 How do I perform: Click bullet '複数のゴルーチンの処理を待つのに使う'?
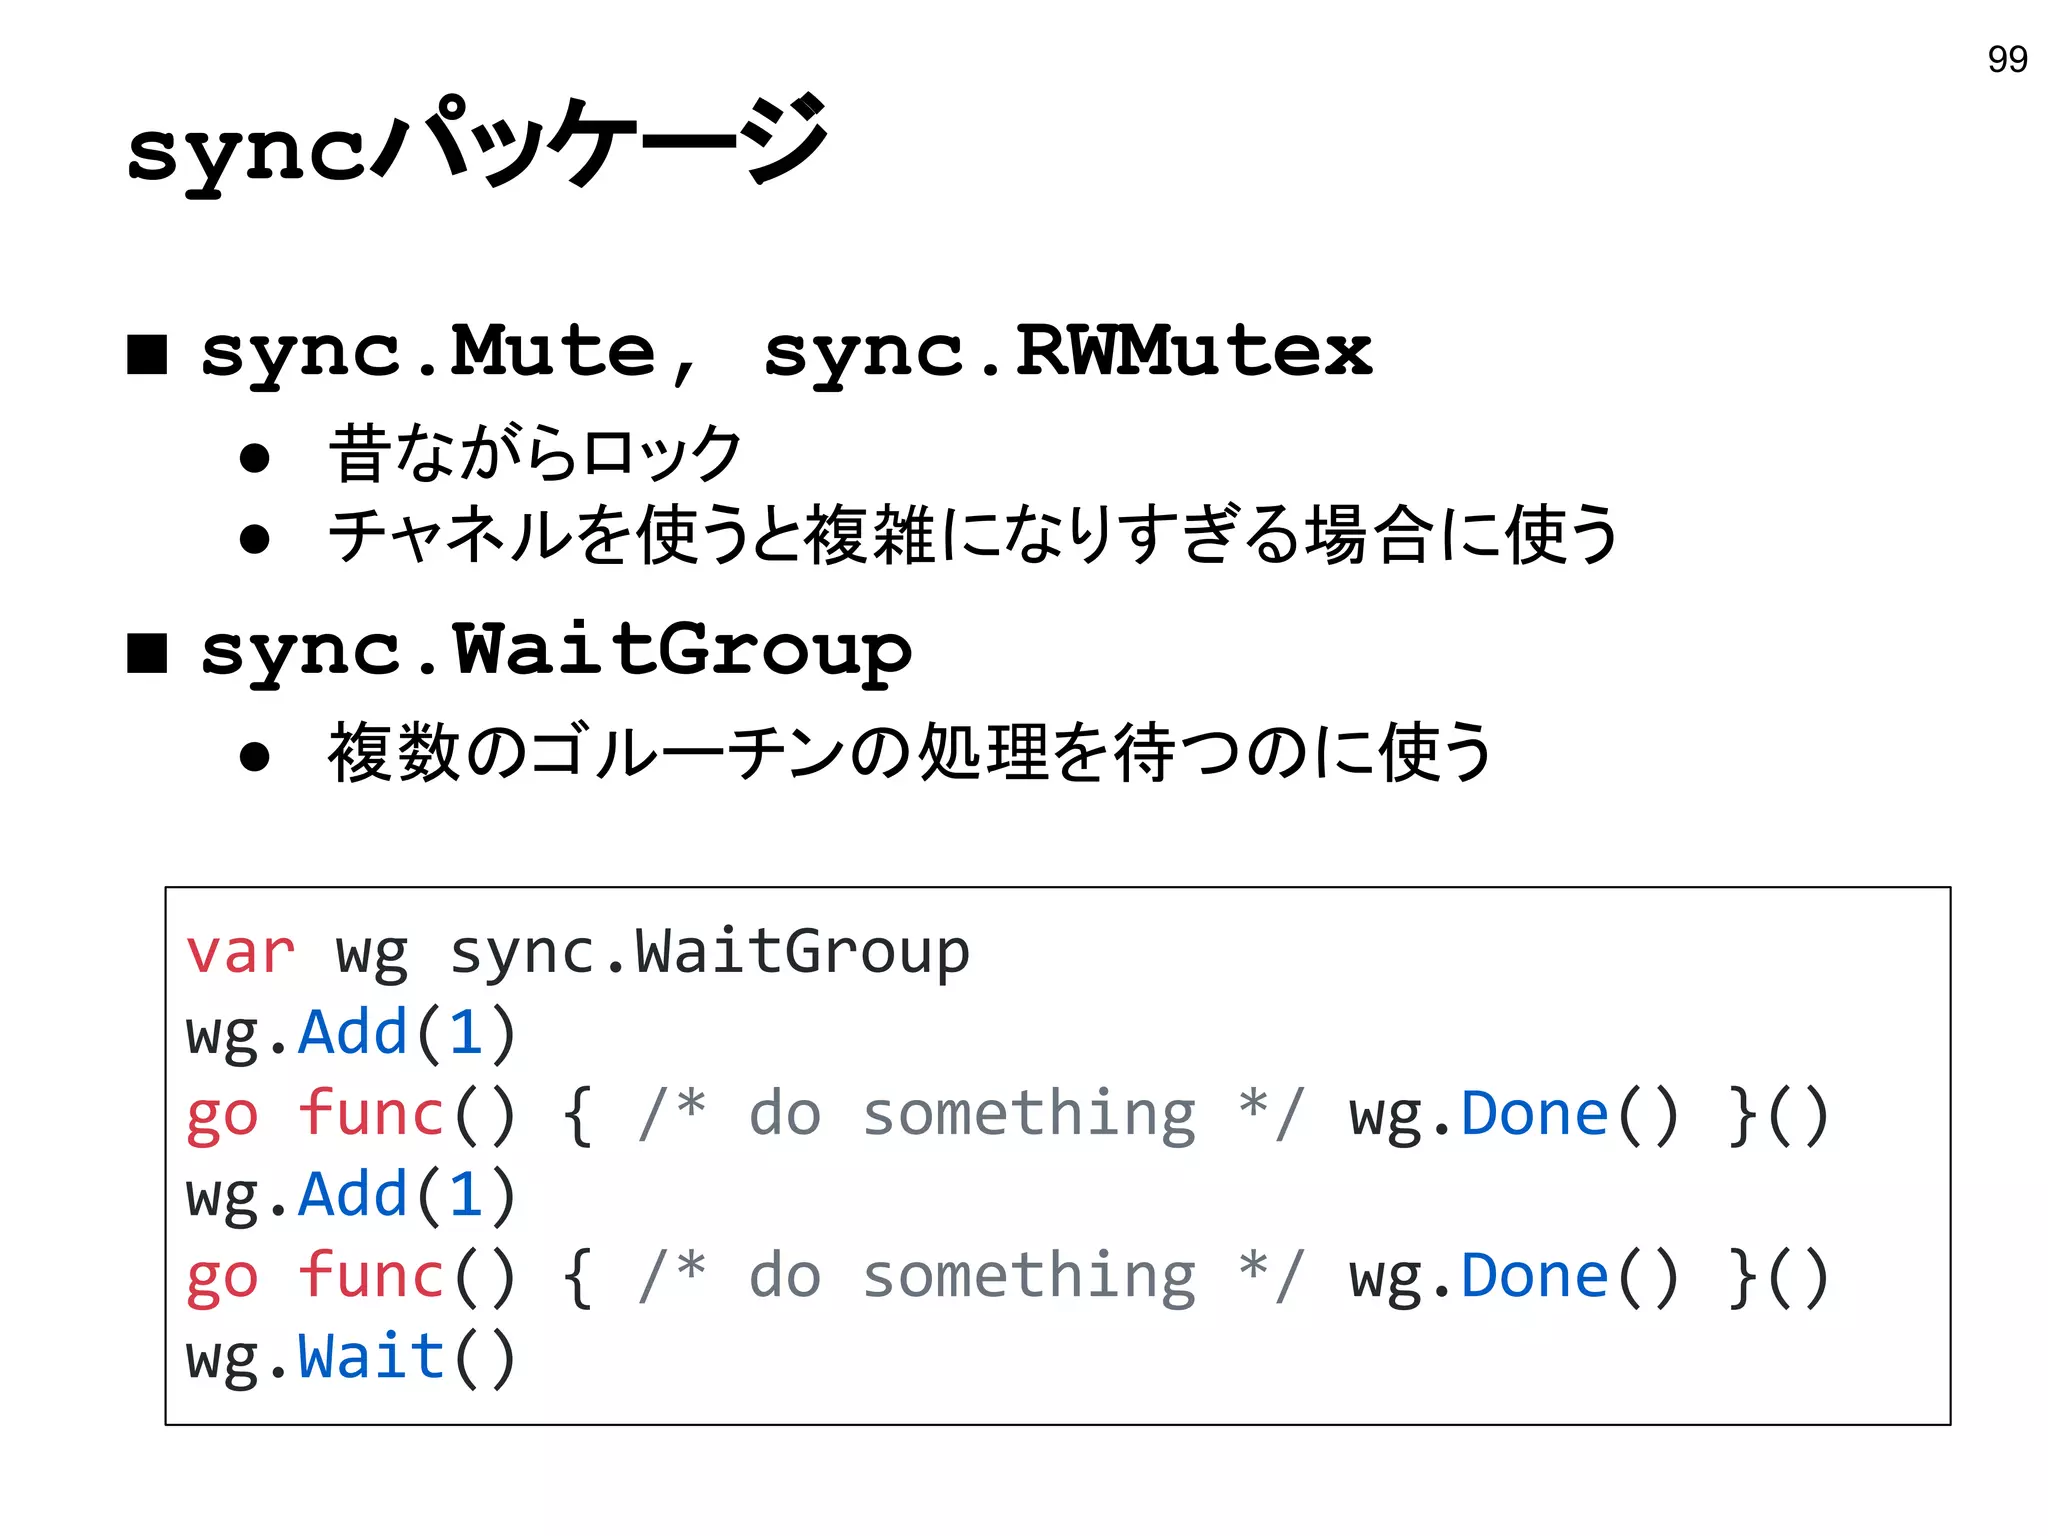pos(910,752)
